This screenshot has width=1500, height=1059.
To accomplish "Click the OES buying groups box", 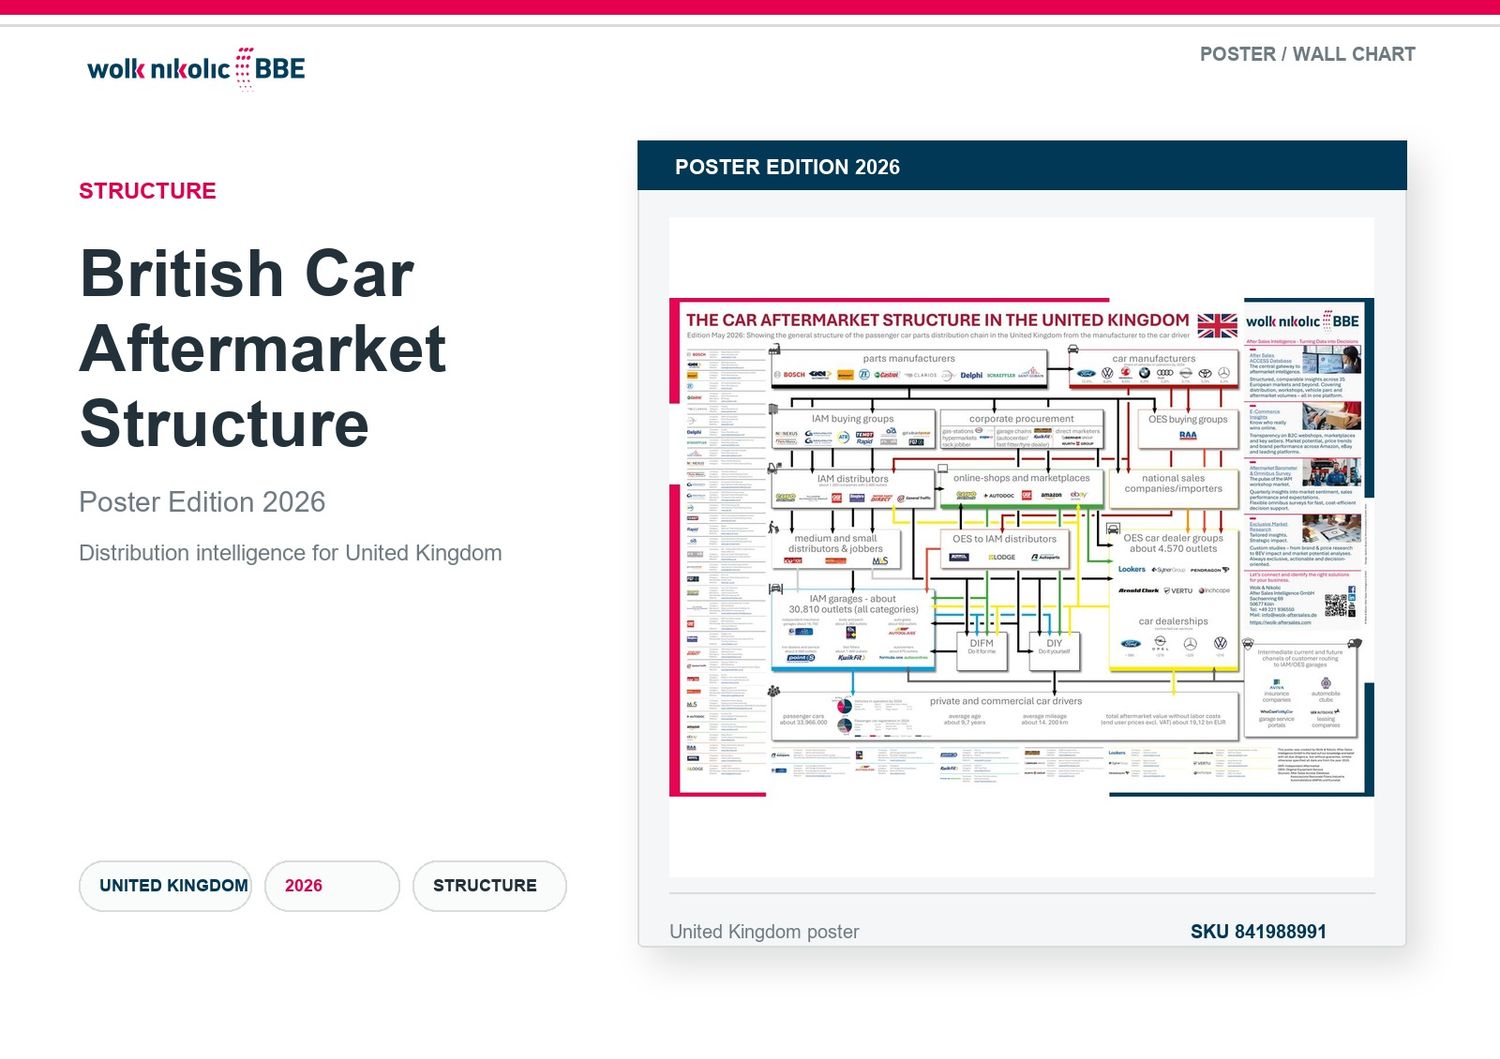I will pos(1188,429).
